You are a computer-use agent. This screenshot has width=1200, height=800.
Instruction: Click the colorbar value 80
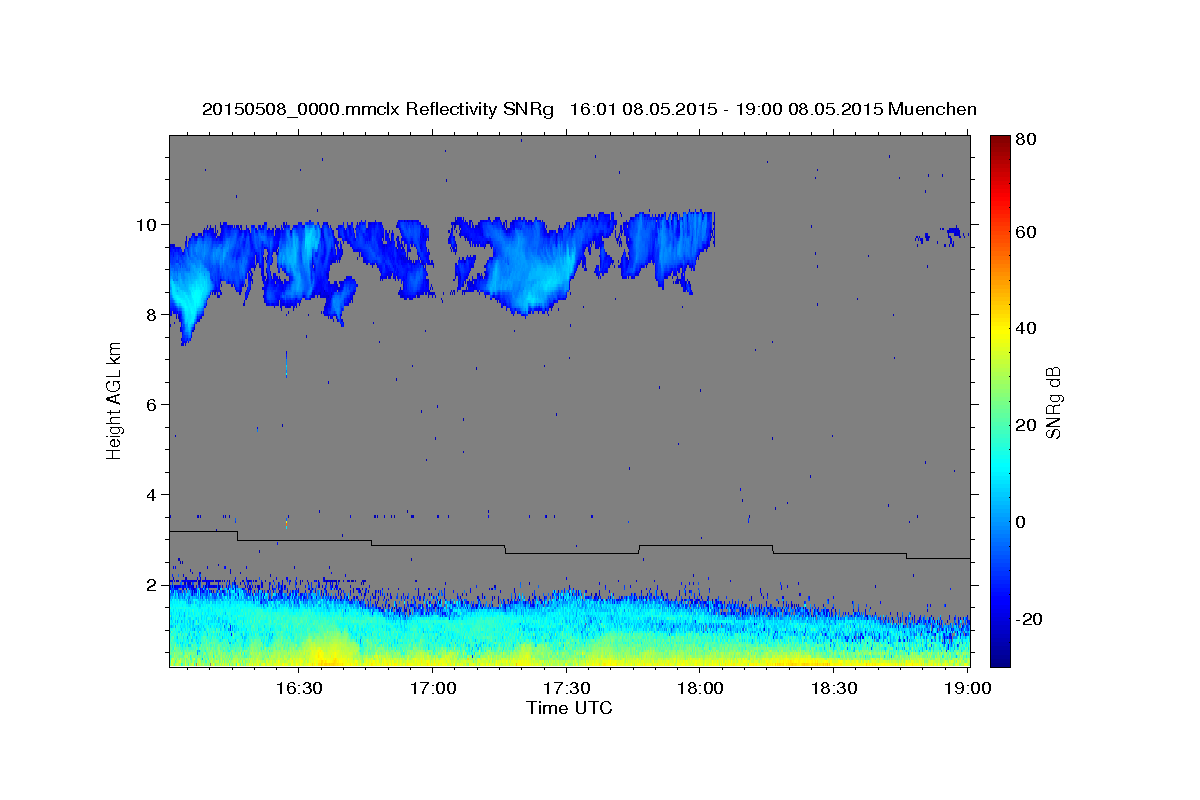click(x=1025, y=139)
